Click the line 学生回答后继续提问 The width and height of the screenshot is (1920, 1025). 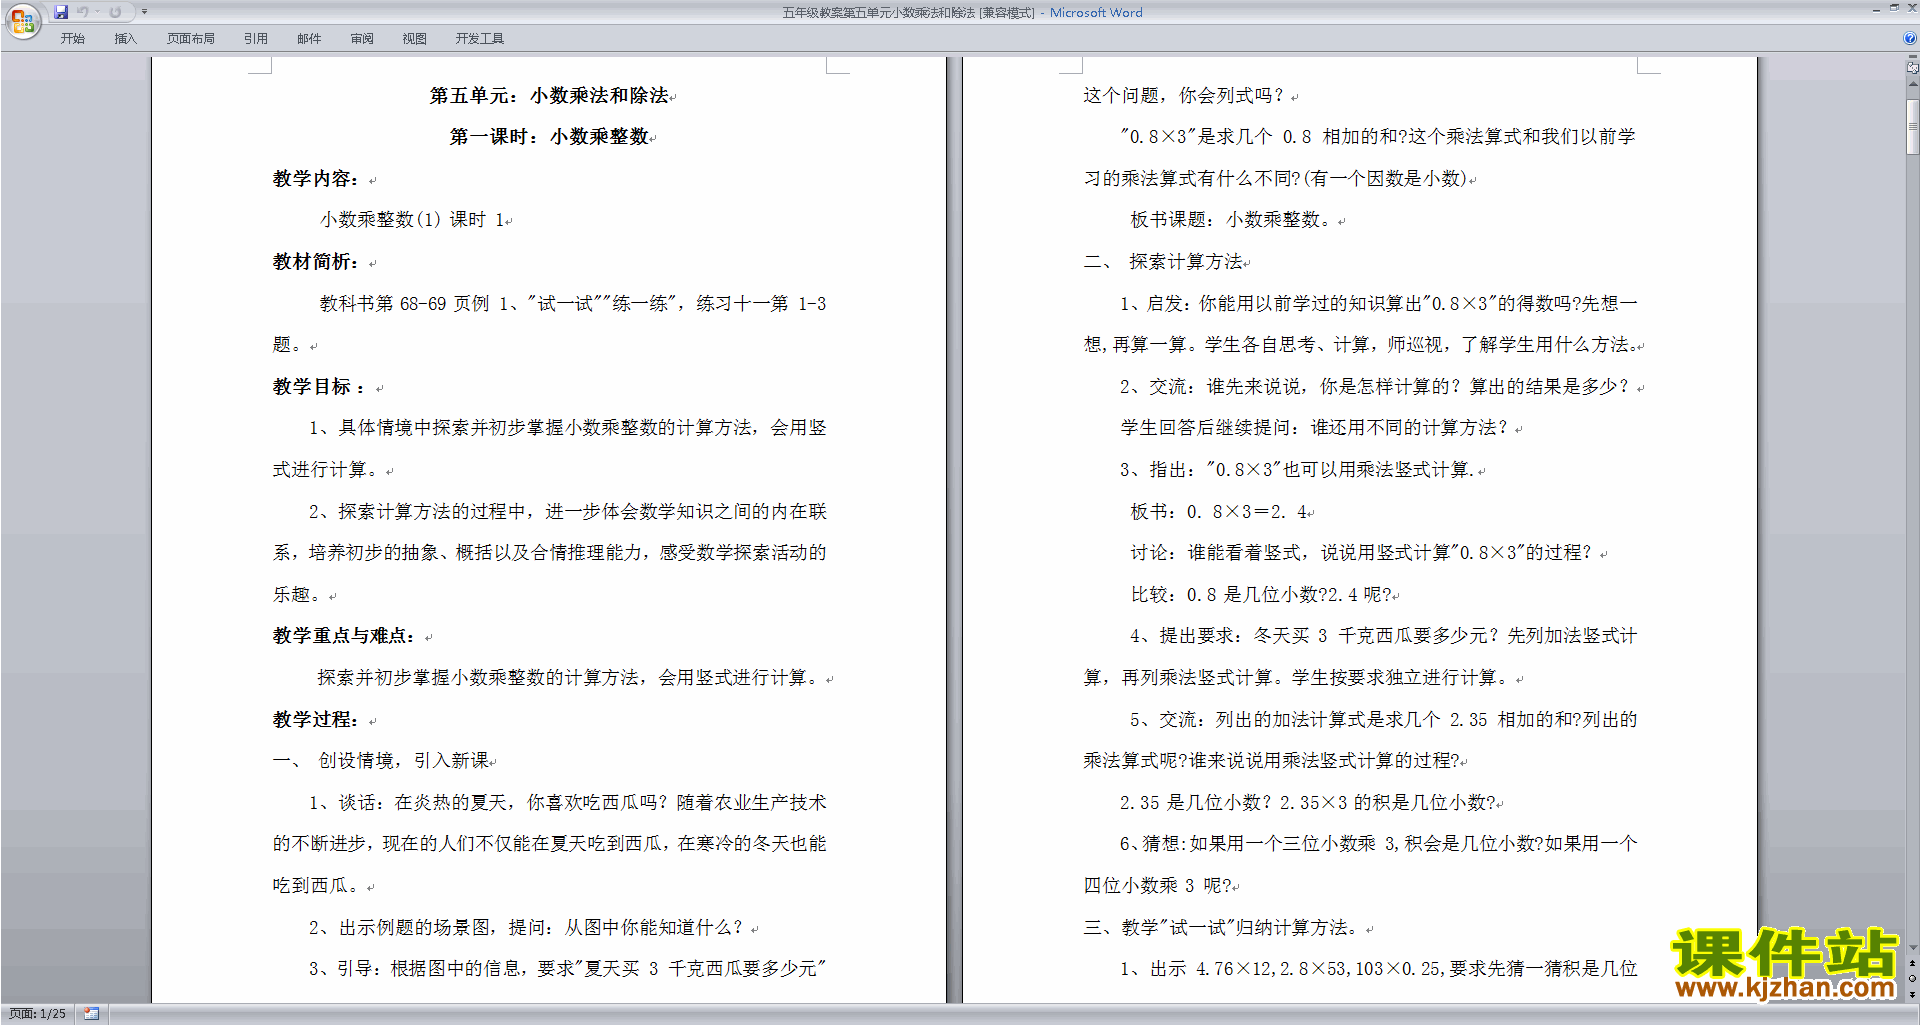pos(1314,428)
